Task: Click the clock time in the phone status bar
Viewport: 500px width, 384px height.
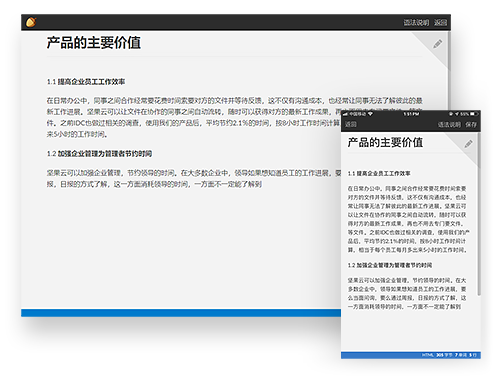Action: pos(411,114)
